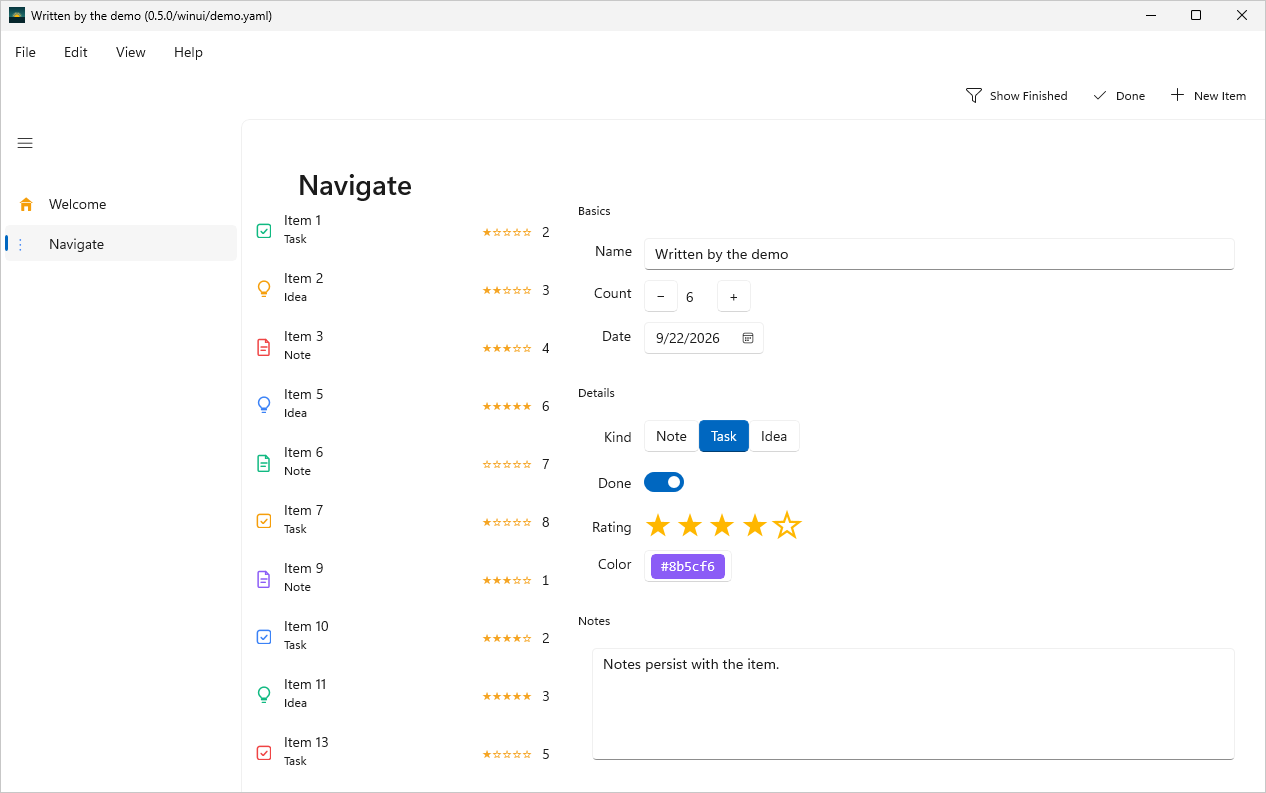Increase the Count value with plus button
1266x793 pixels.
734,296
